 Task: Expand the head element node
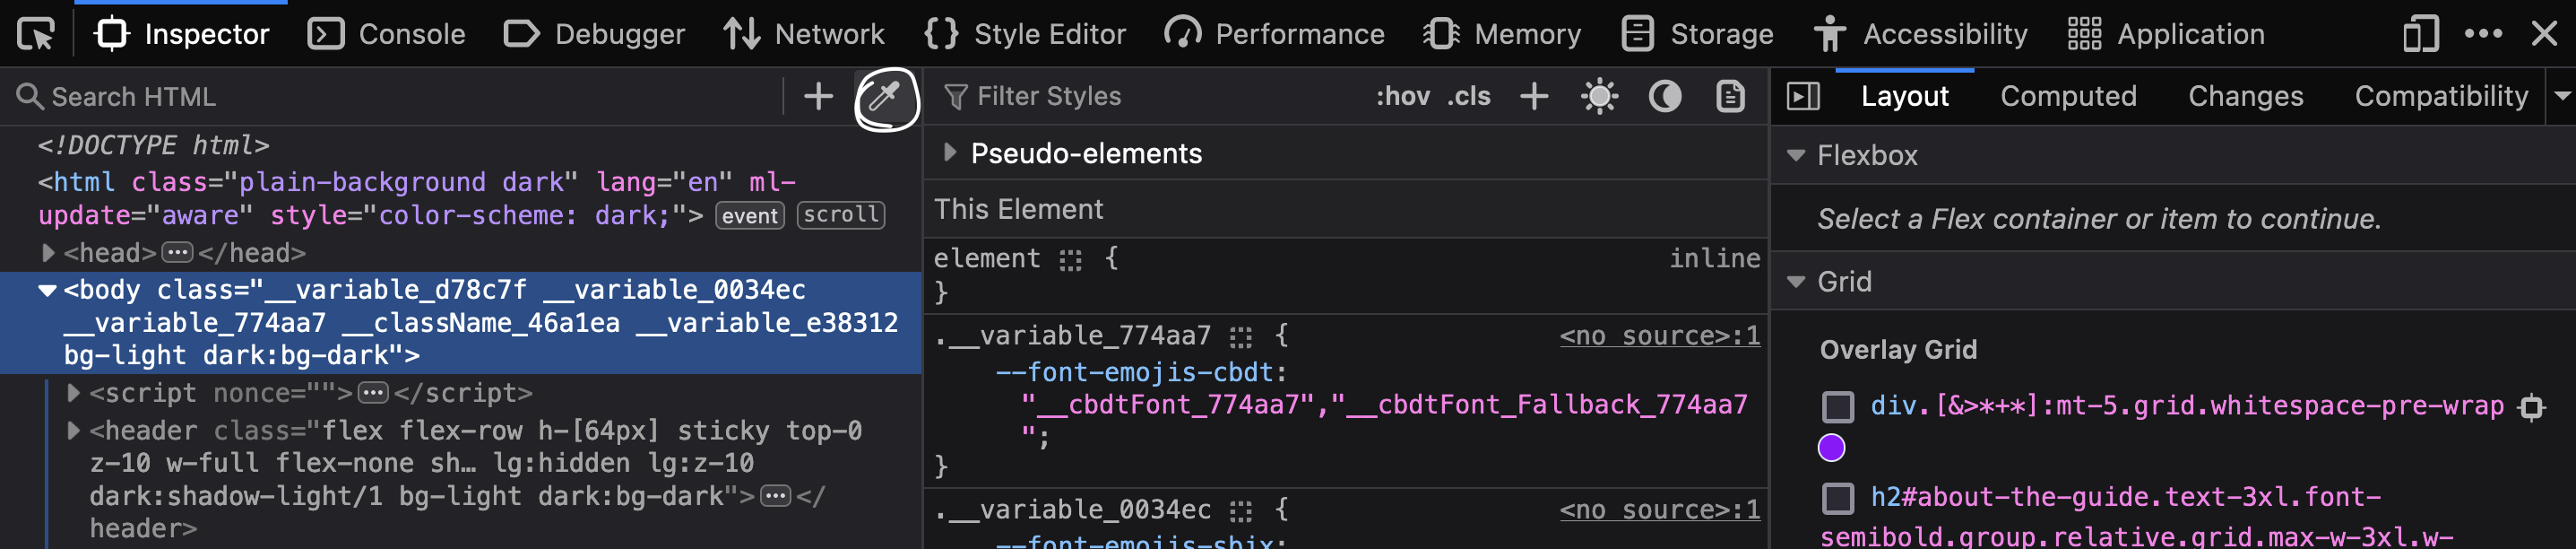(48, 253)
